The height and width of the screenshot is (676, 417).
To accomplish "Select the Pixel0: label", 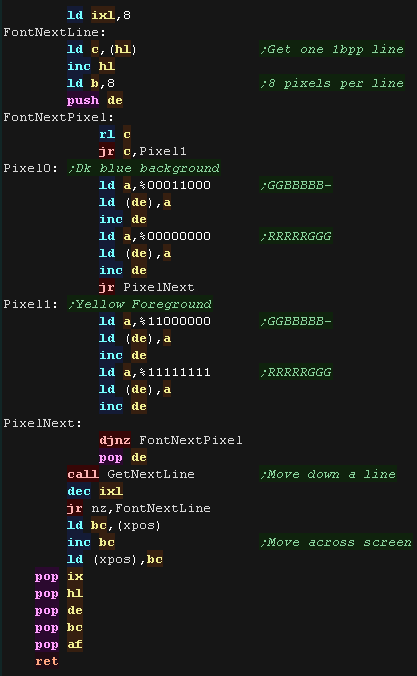I will pos(31,168).
